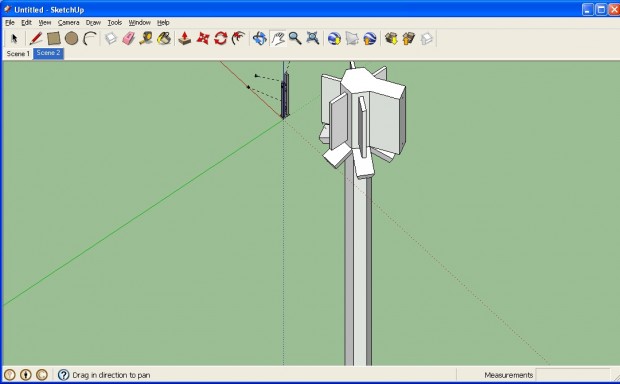Click the geo-location status bar icon
The image size is (620, 384).
[9, 375]
